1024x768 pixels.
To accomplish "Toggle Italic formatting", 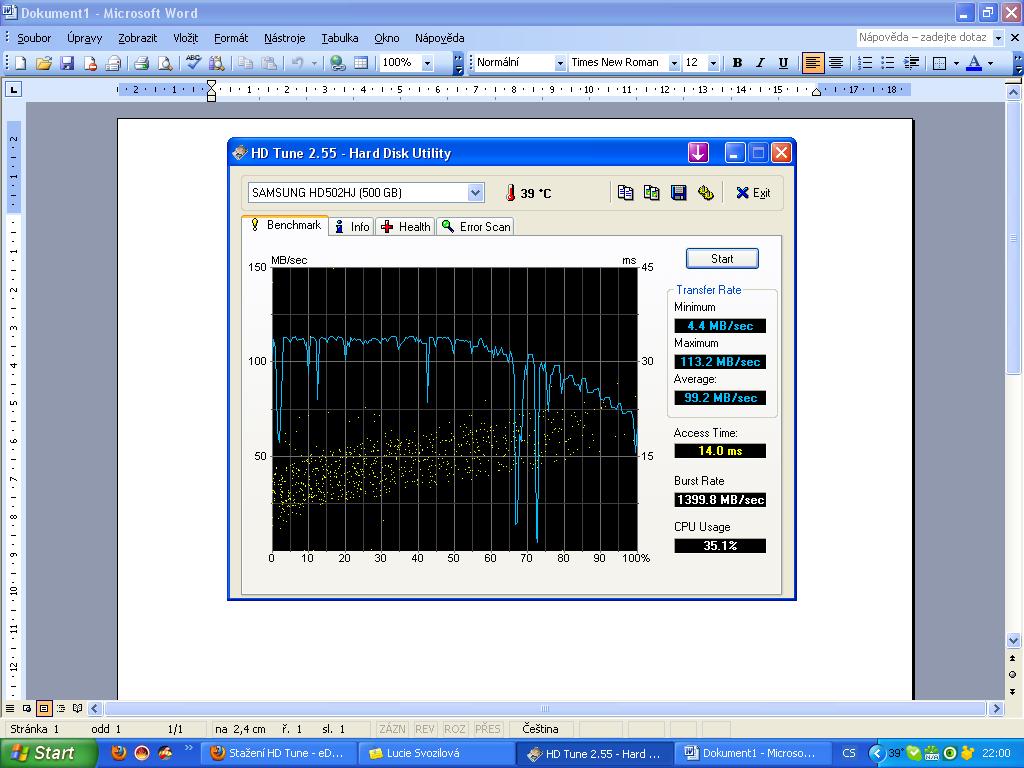I will [760, 63].
